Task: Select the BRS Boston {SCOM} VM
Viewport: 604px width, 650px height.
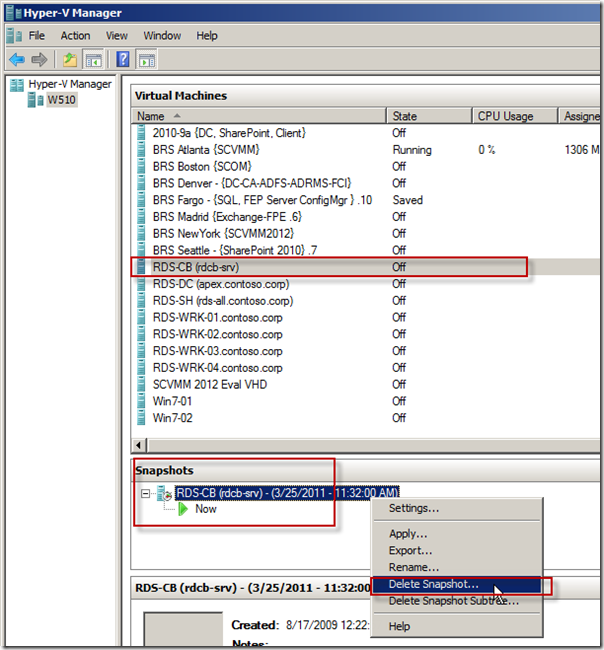Action: click(202, 167)
